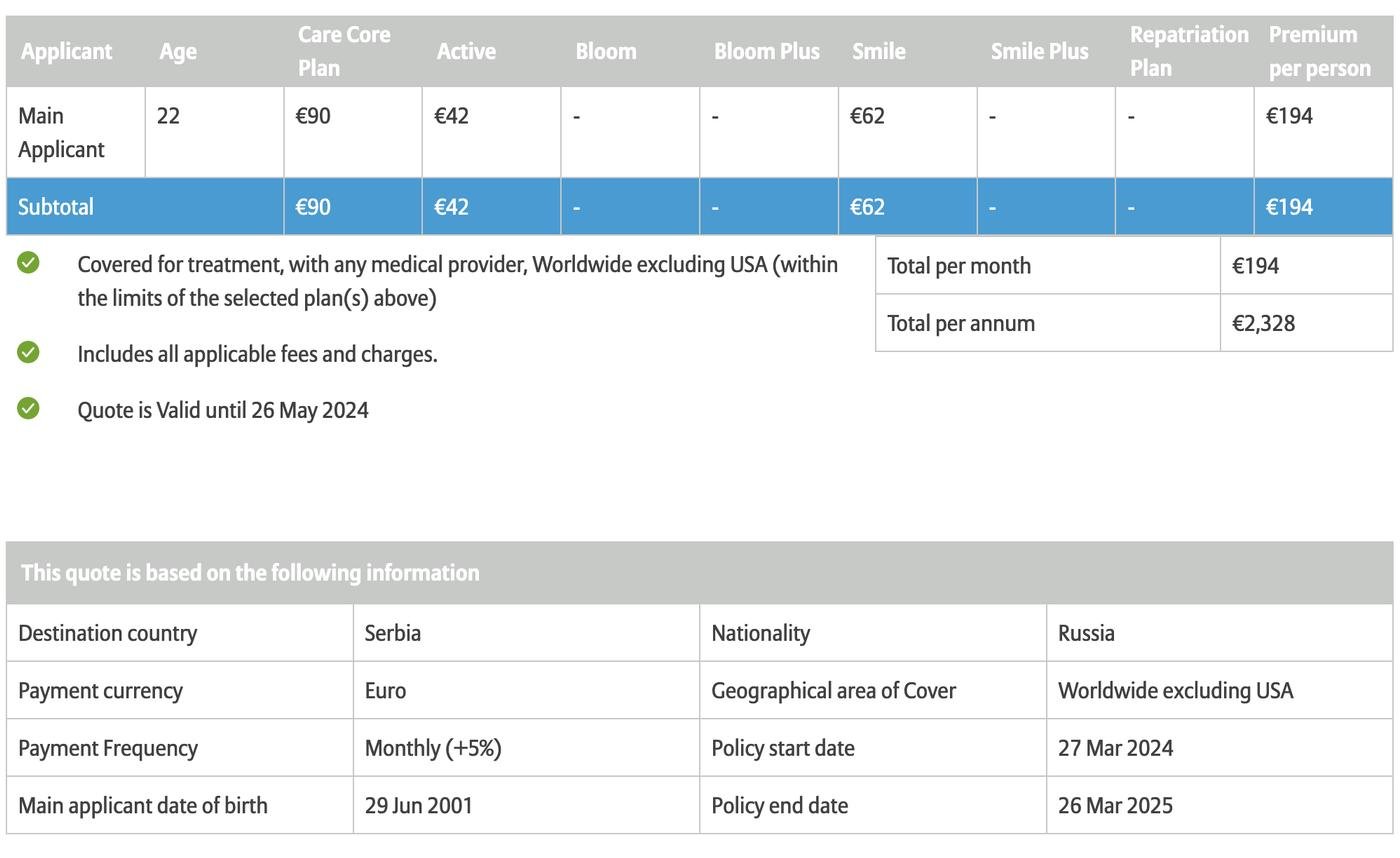1400x858 pixels.
Task: Select the 'Applicant' column header
Action: pos(66,51)
